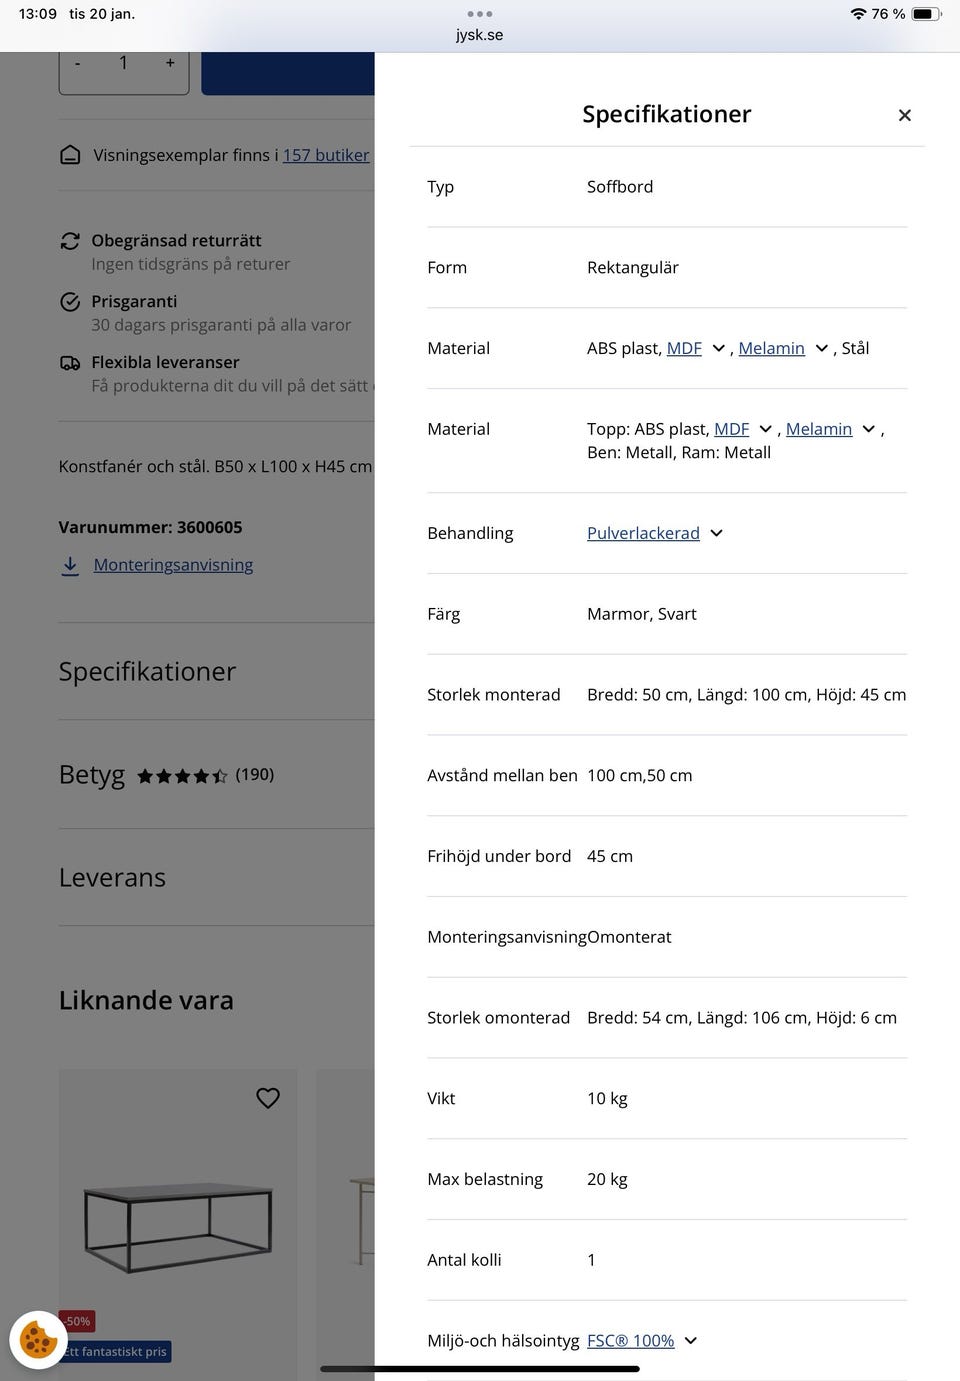Click the Prisgaranti checkmark icon
960x1381 pixels.
coord(70,302)
